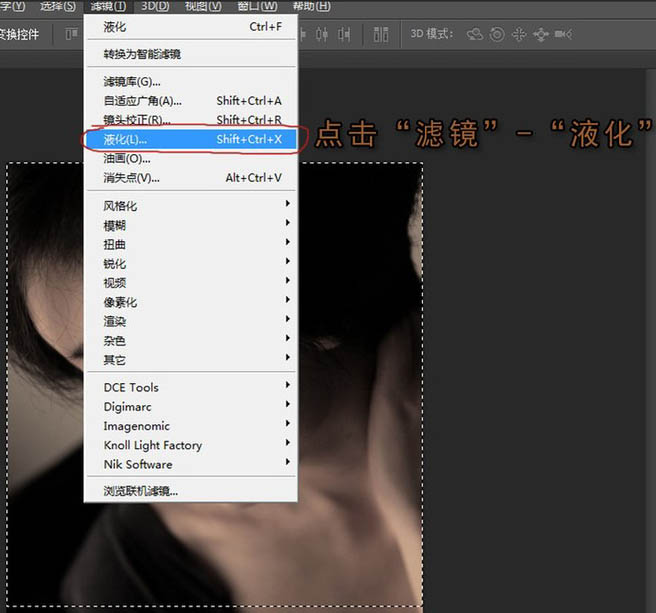Choose last filter 液化 Ctrl+F entry

191,27
